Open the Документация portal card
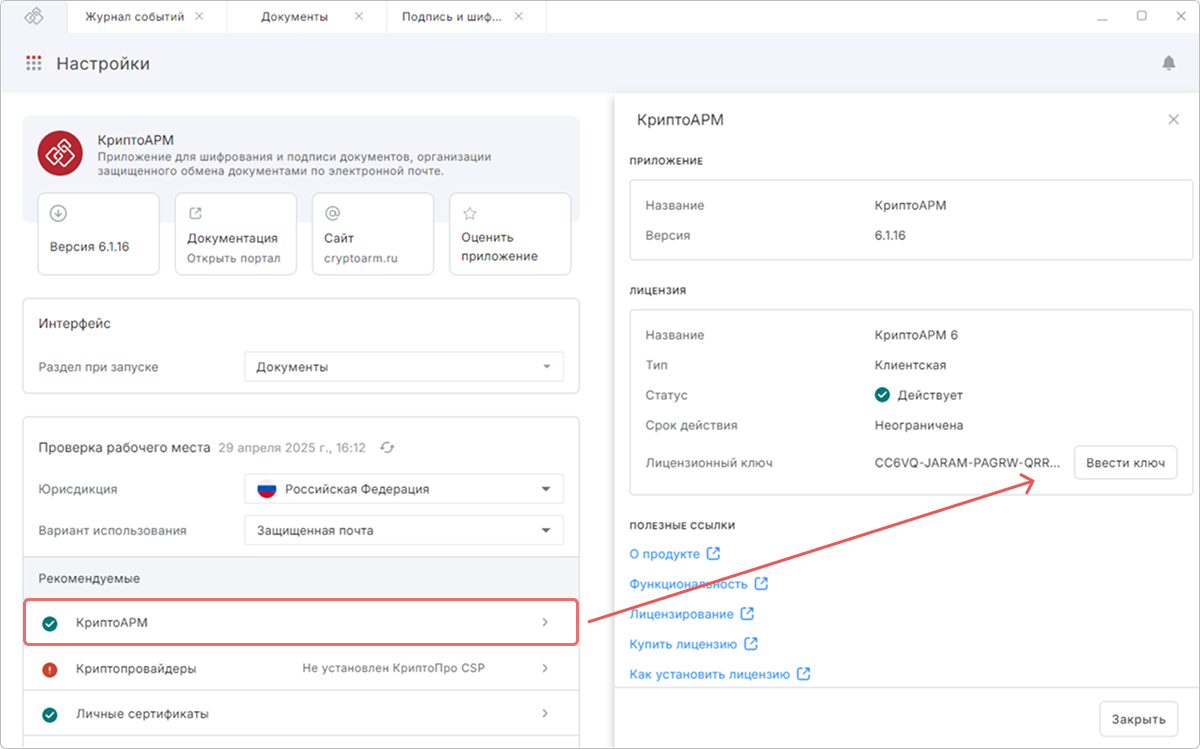This screenshot has width=1200, height=749. [235, 234]
